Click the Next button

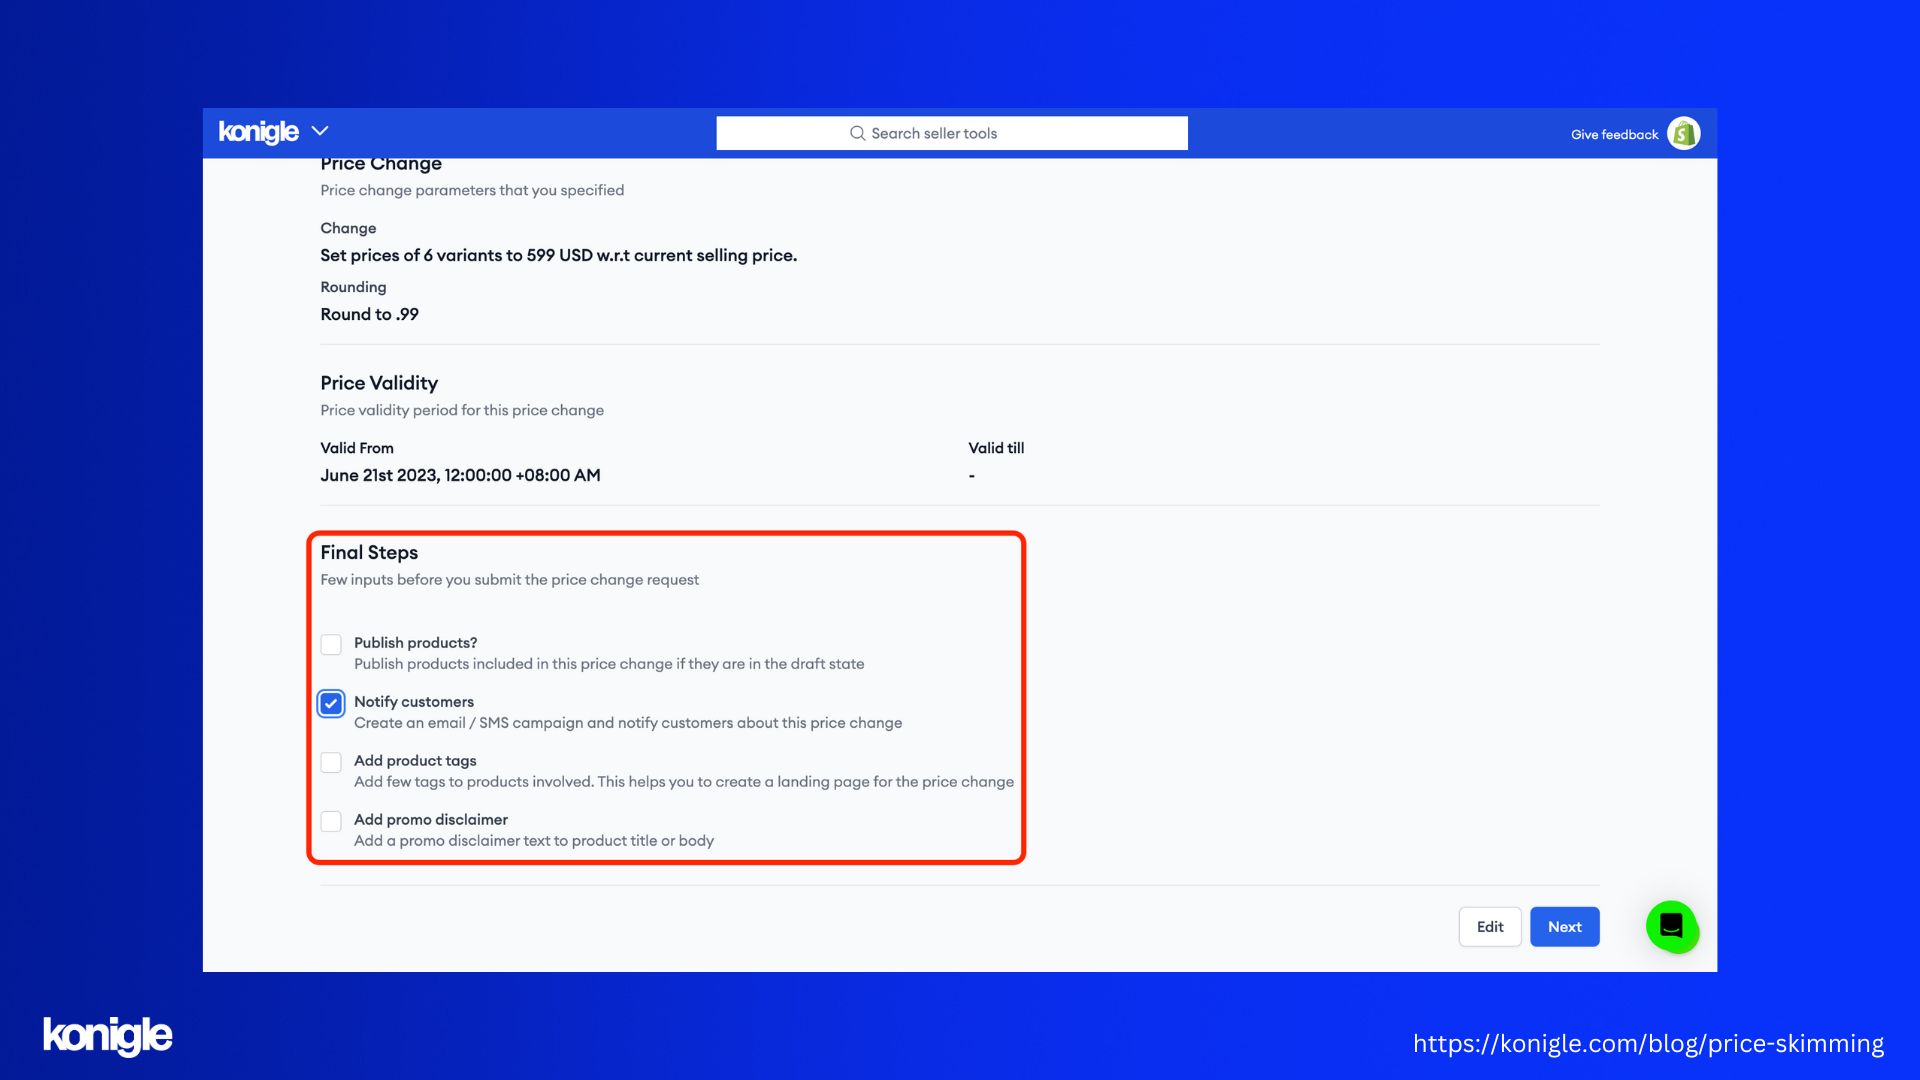(1565, 927)
